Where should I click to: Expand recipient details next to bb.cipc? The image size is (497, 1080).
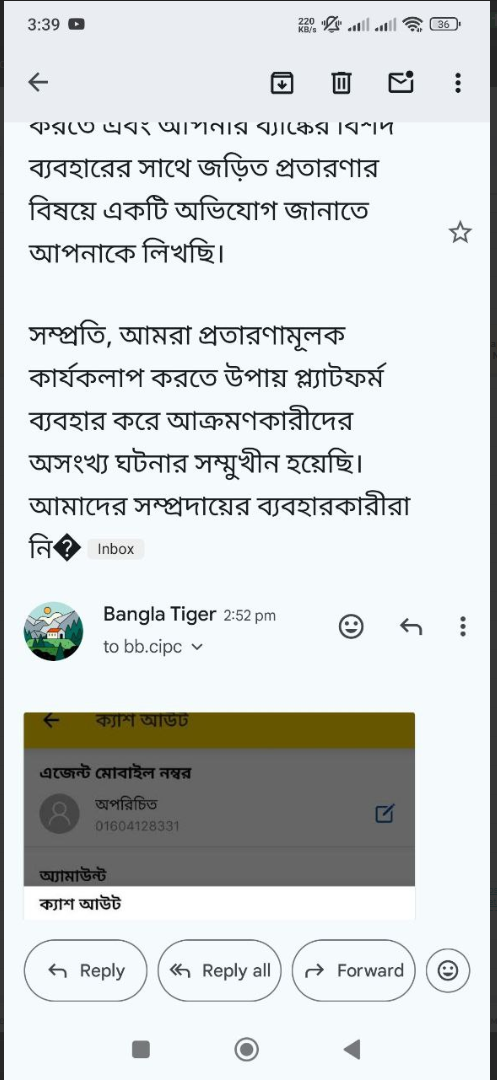coord(198,647)
